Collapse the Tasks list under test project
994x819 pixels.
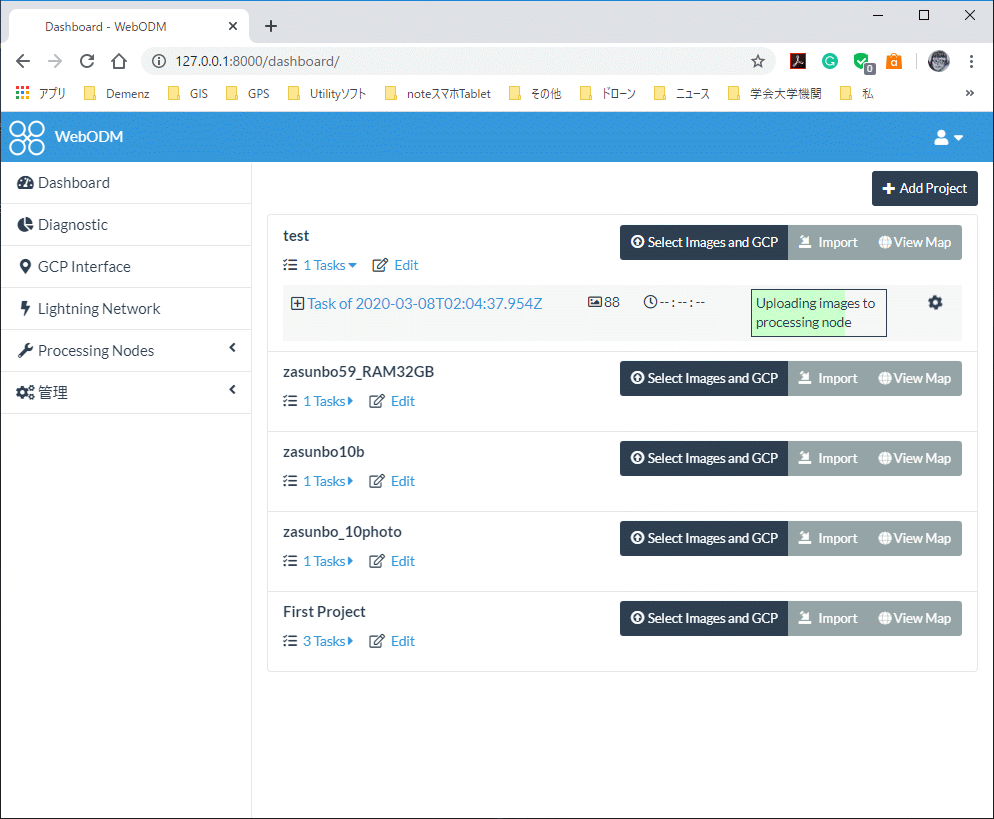320,265
